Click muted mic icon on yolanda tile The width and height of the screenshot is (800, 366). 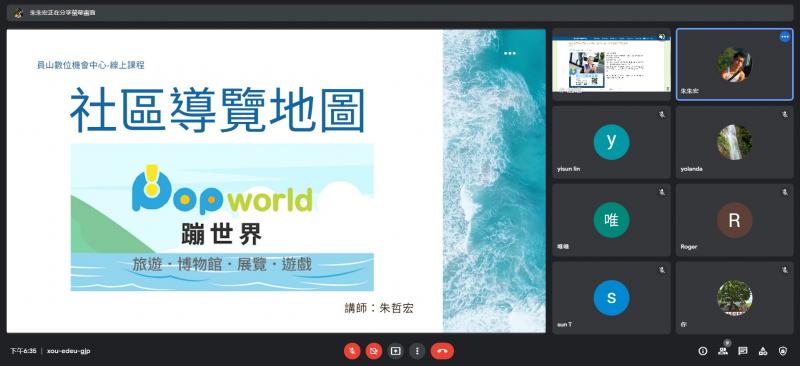pyautogui.click(x=785, y=114)
